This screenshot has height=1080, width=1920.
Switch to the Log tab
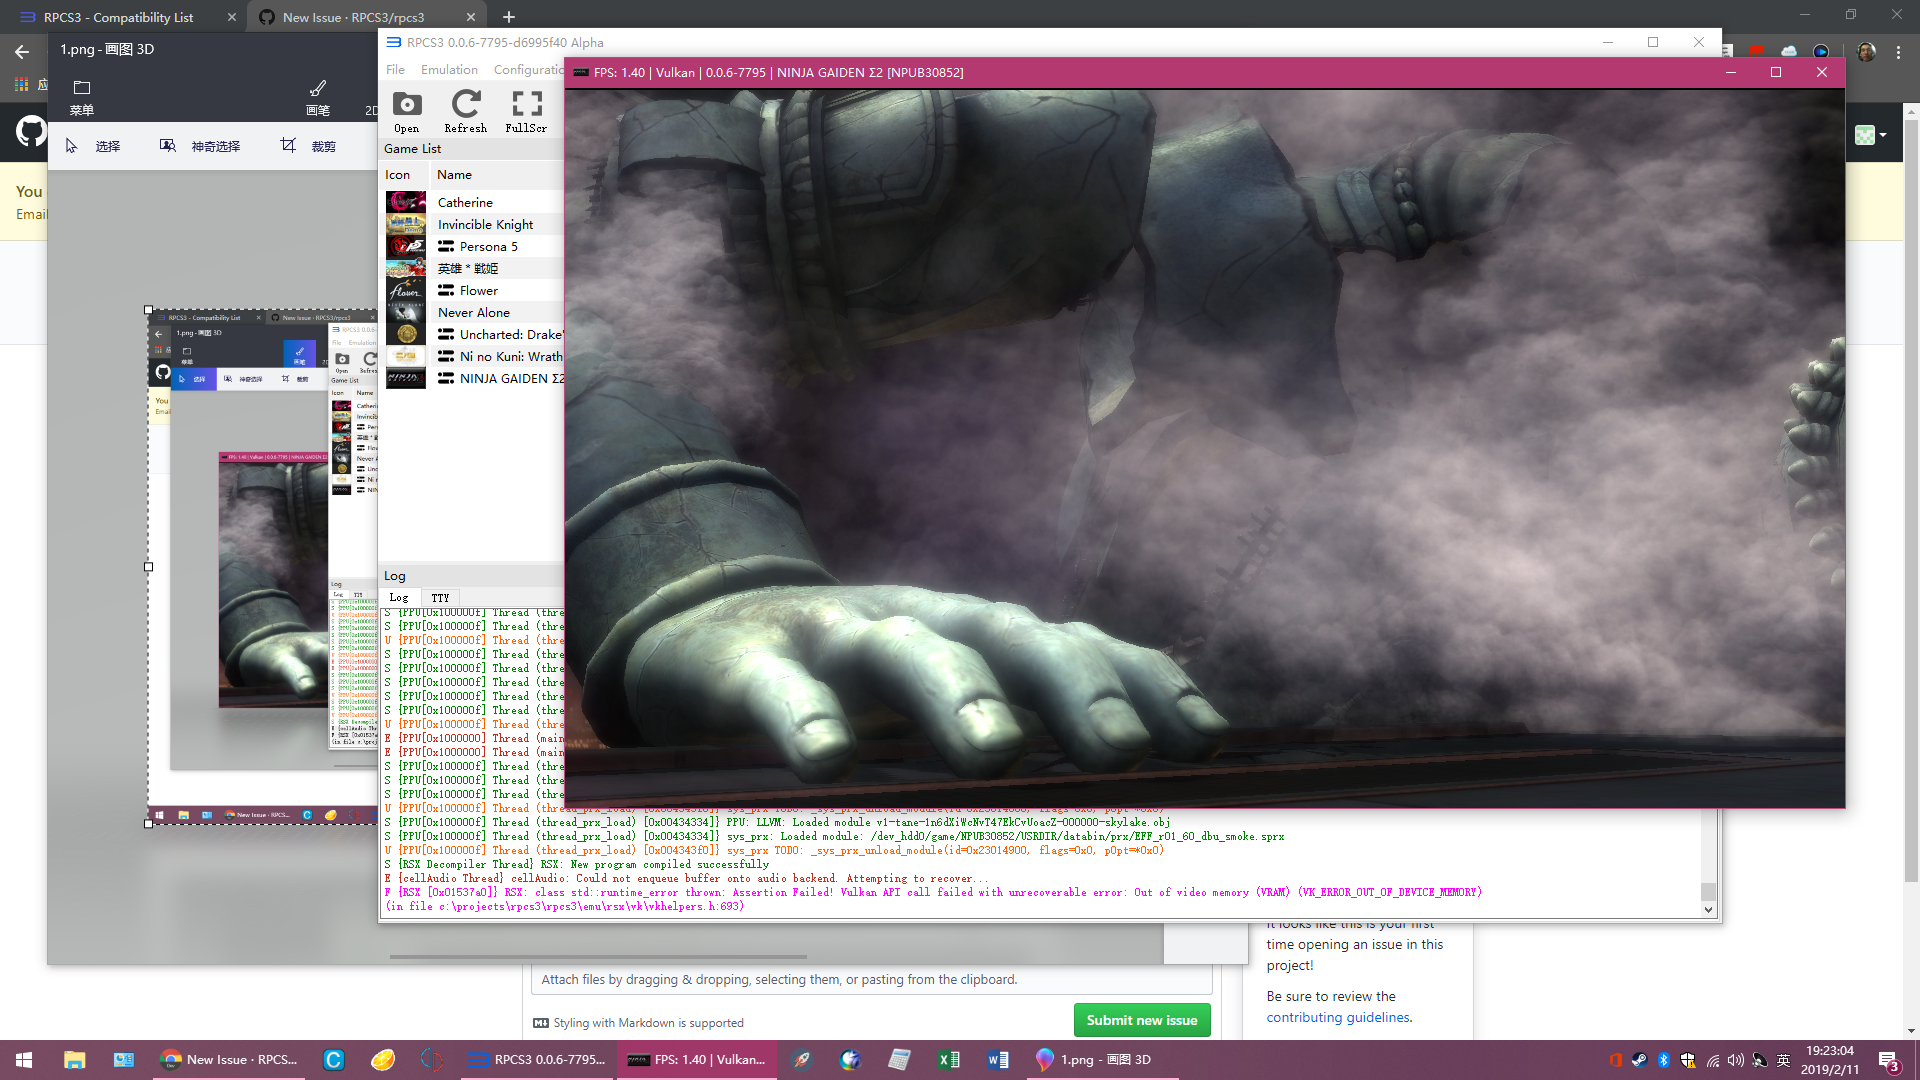click(398, 597)
